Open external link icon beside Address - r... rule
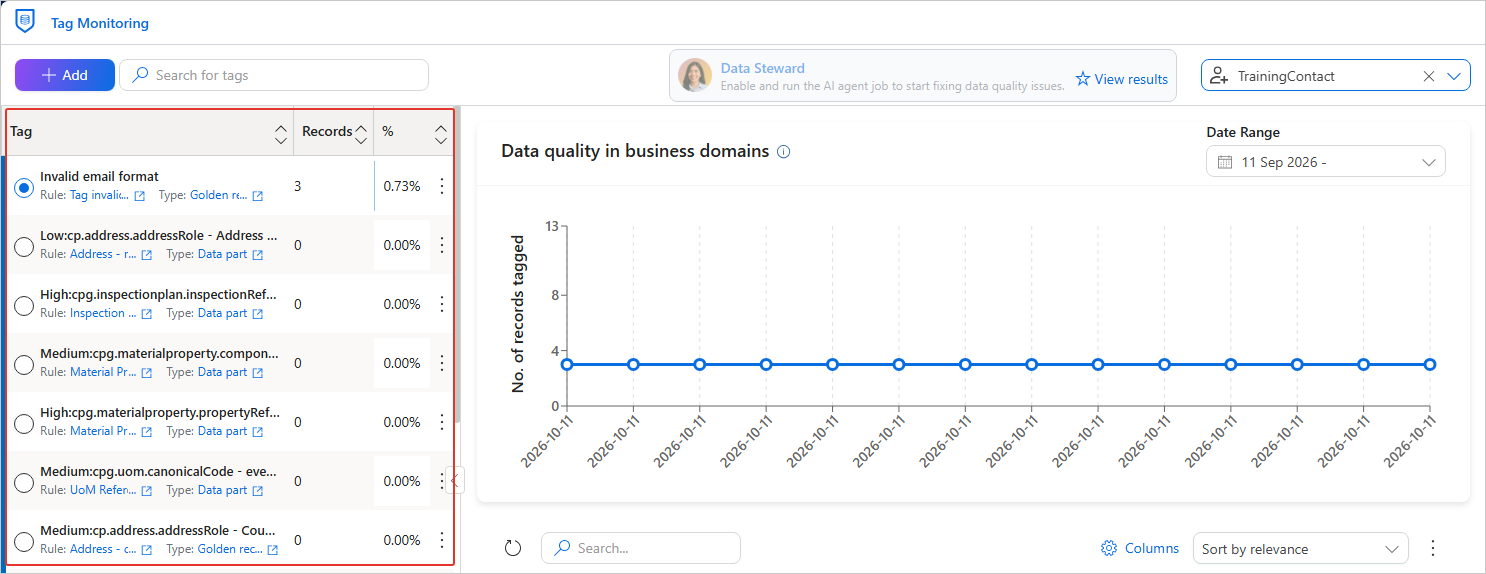 147,255
